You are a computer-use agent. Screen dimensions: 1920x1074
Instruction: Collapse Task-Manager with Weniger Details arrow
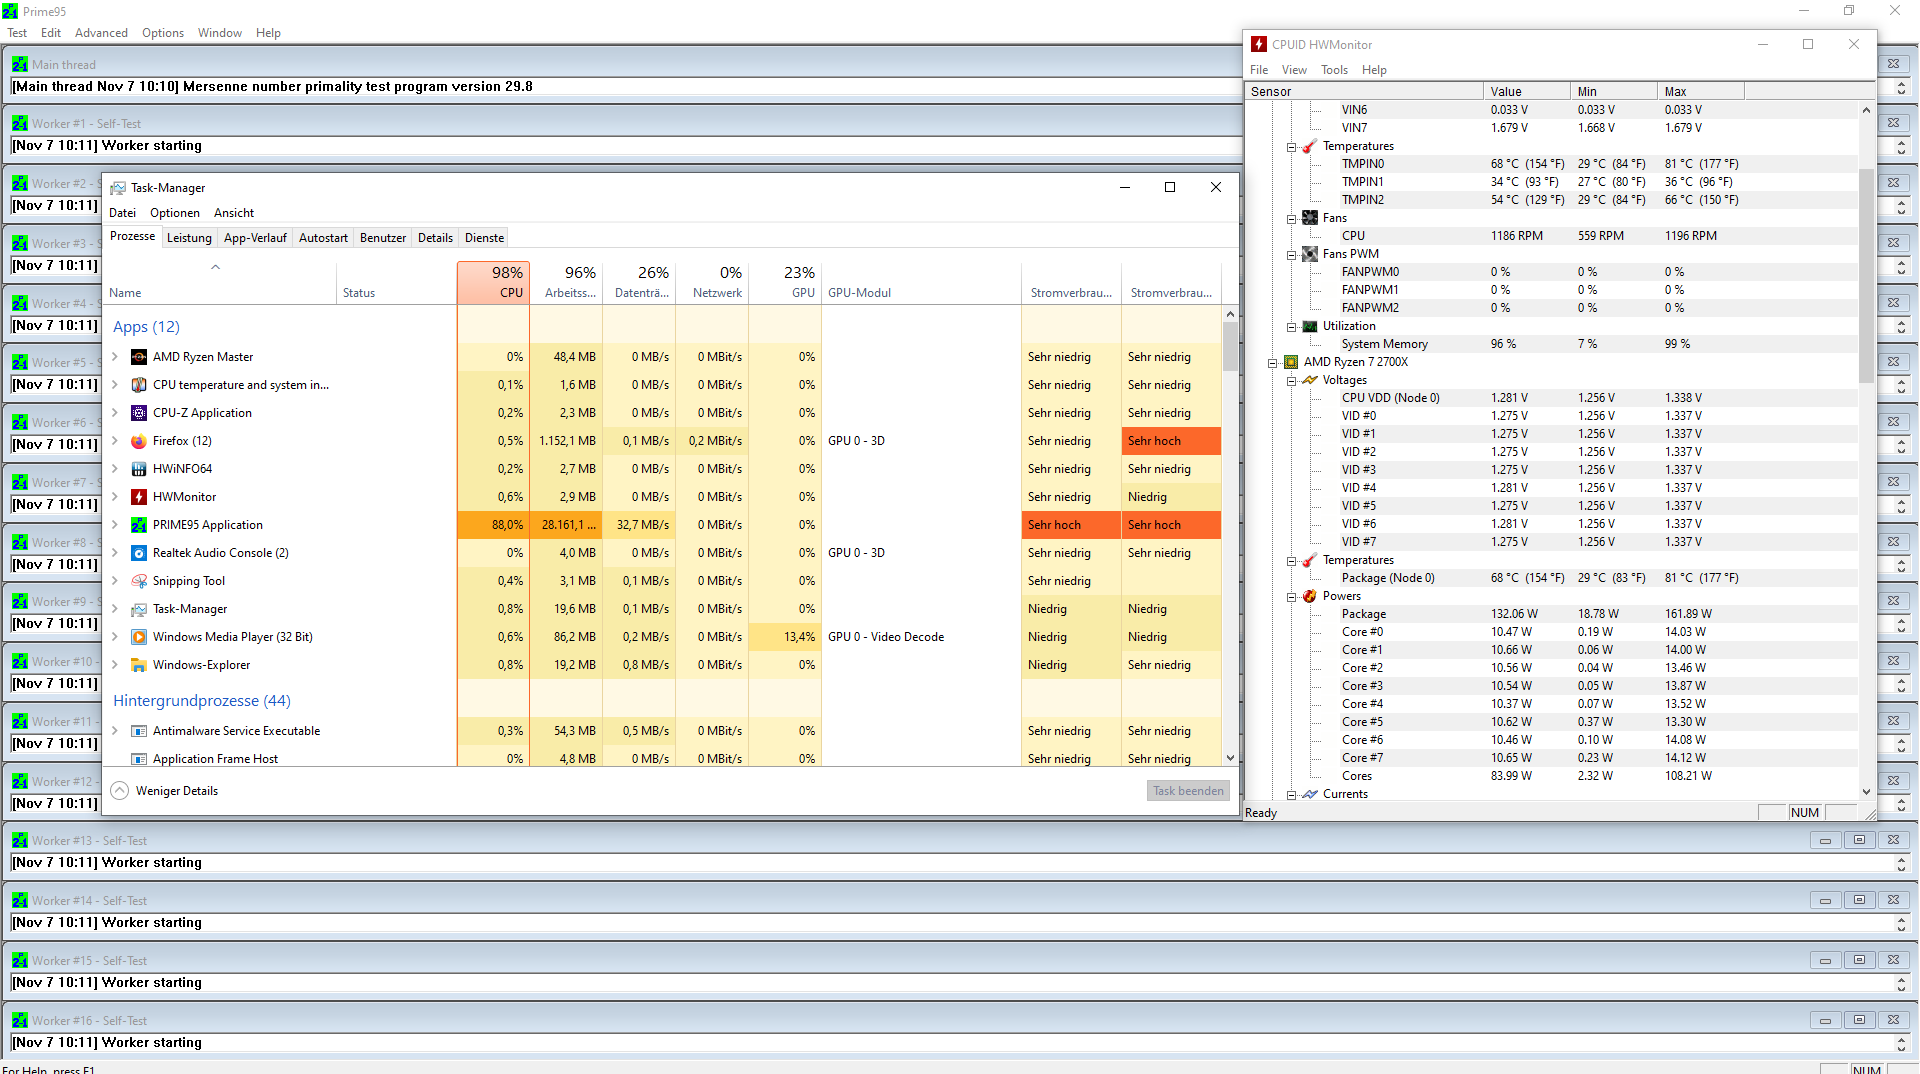120,791
